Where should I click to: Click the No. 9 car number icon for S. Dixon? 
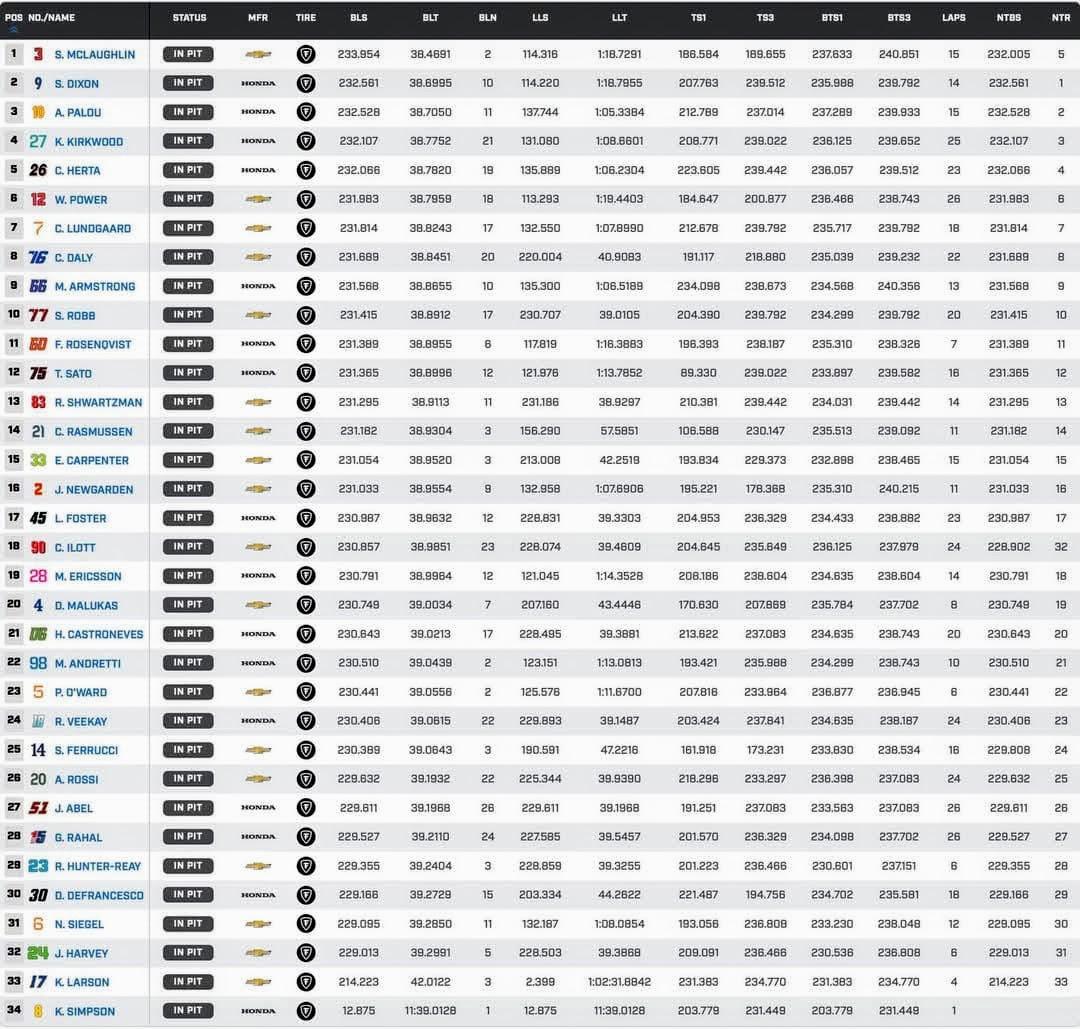(38, 83)
